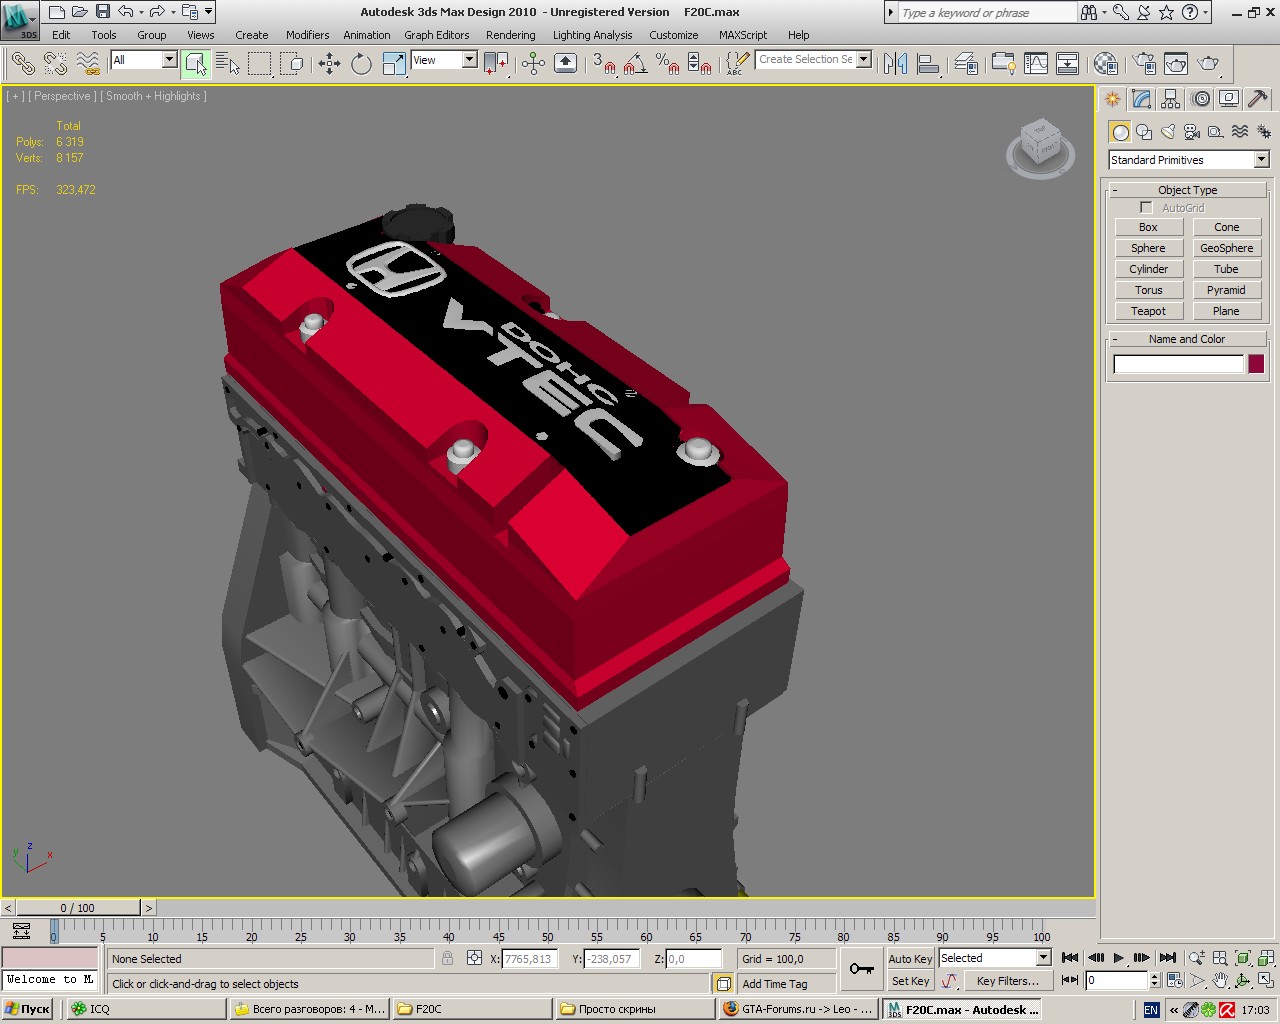Open the 3DS application menu button

(20, 20)
